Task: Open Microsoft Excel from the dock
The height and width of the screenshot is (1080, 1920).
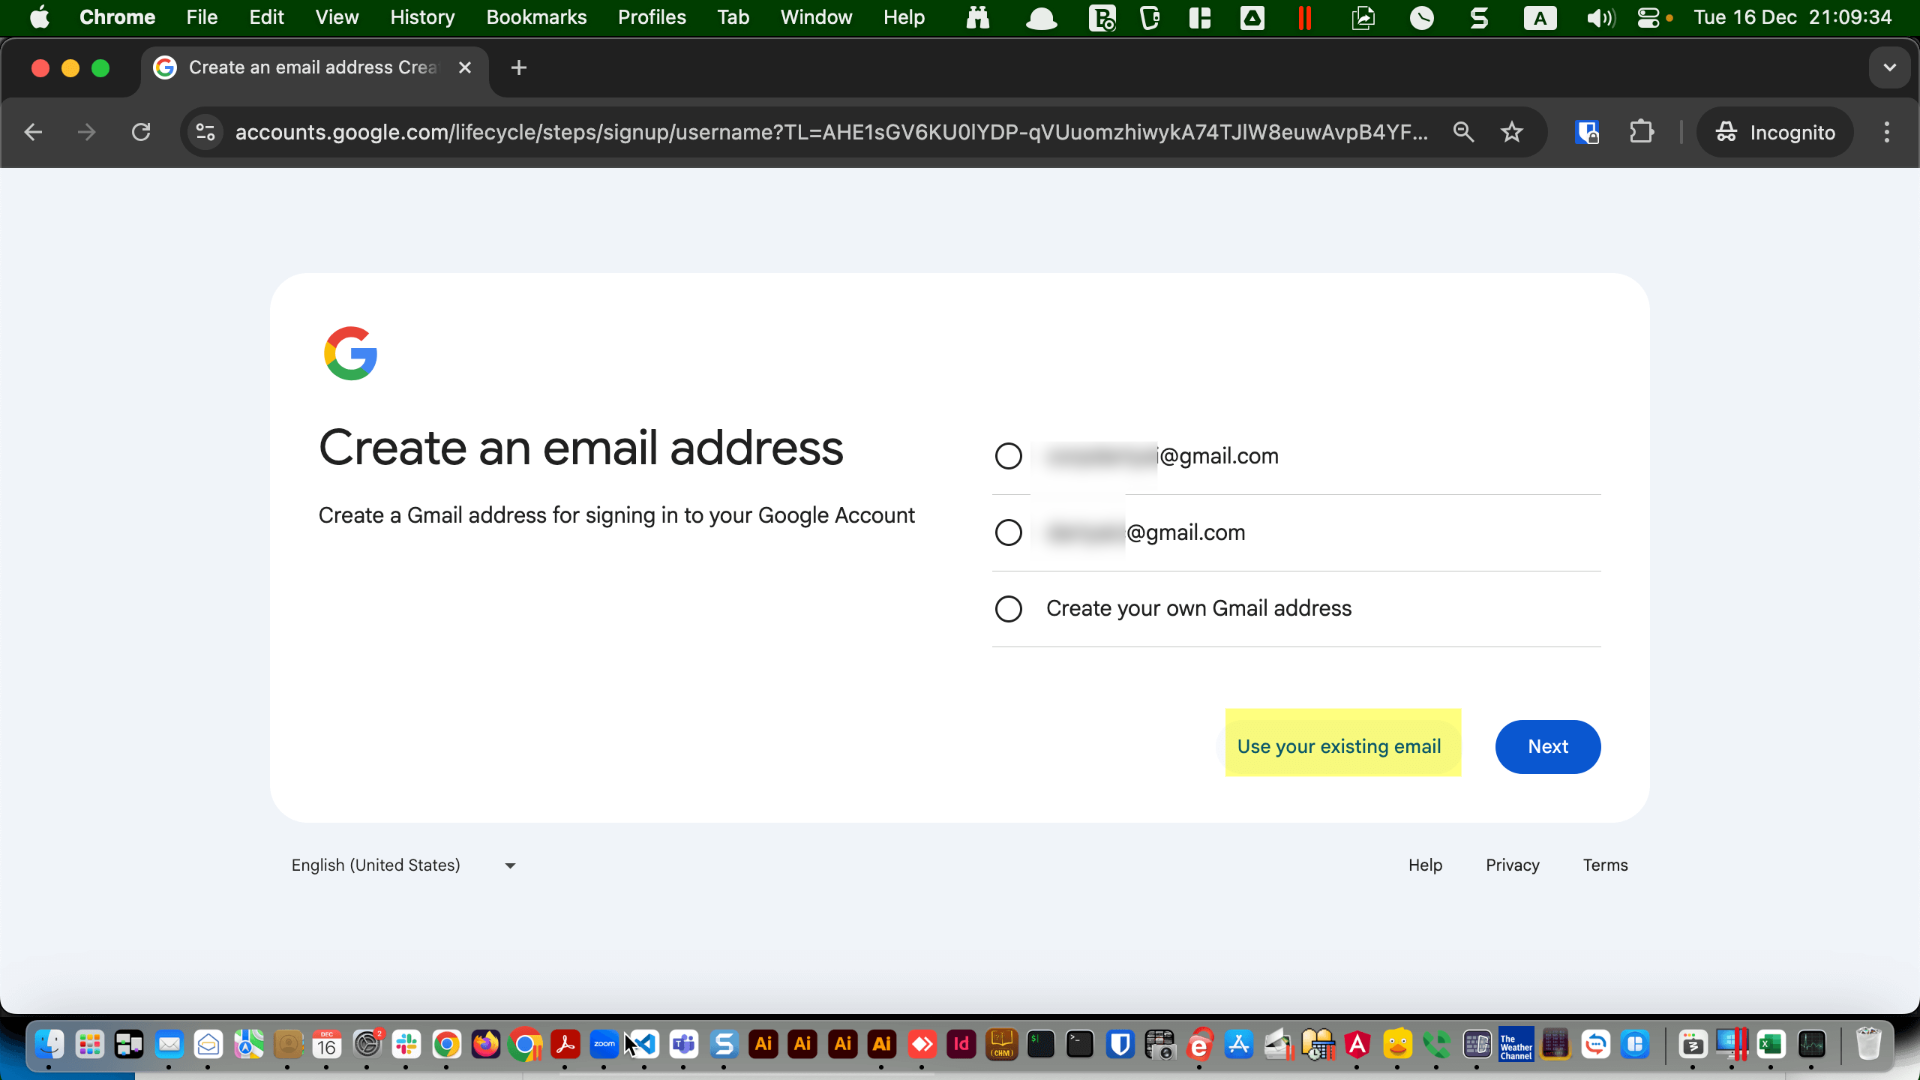Action: [x=1771, y=1044]
